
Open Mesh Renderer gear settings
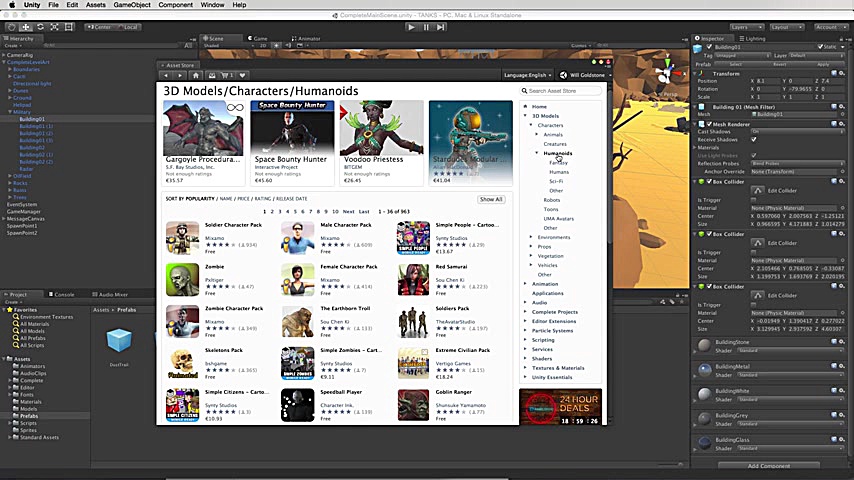[842, 124]
